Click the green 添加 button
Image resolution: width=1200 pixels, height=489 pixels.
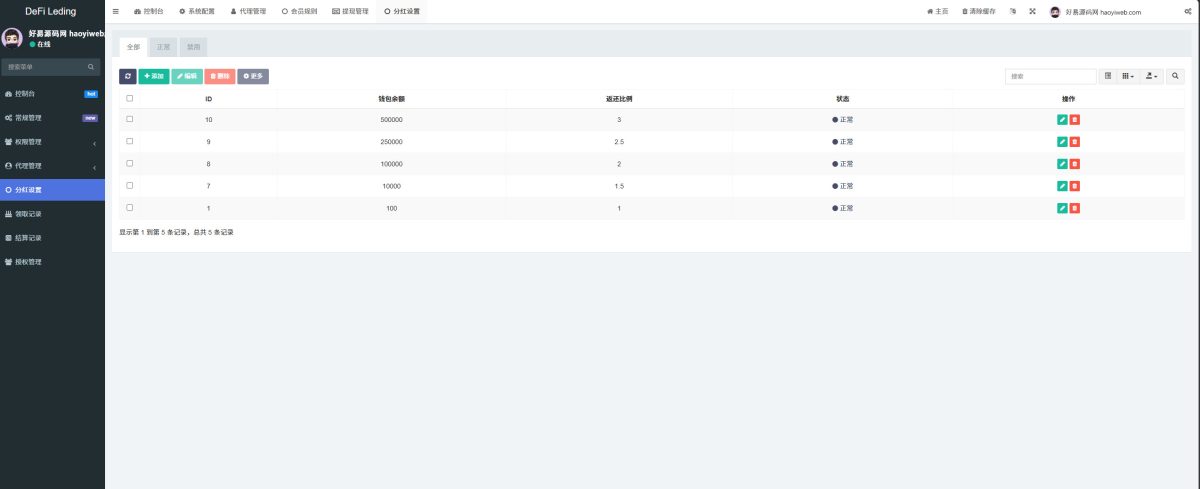click(154, 76)
